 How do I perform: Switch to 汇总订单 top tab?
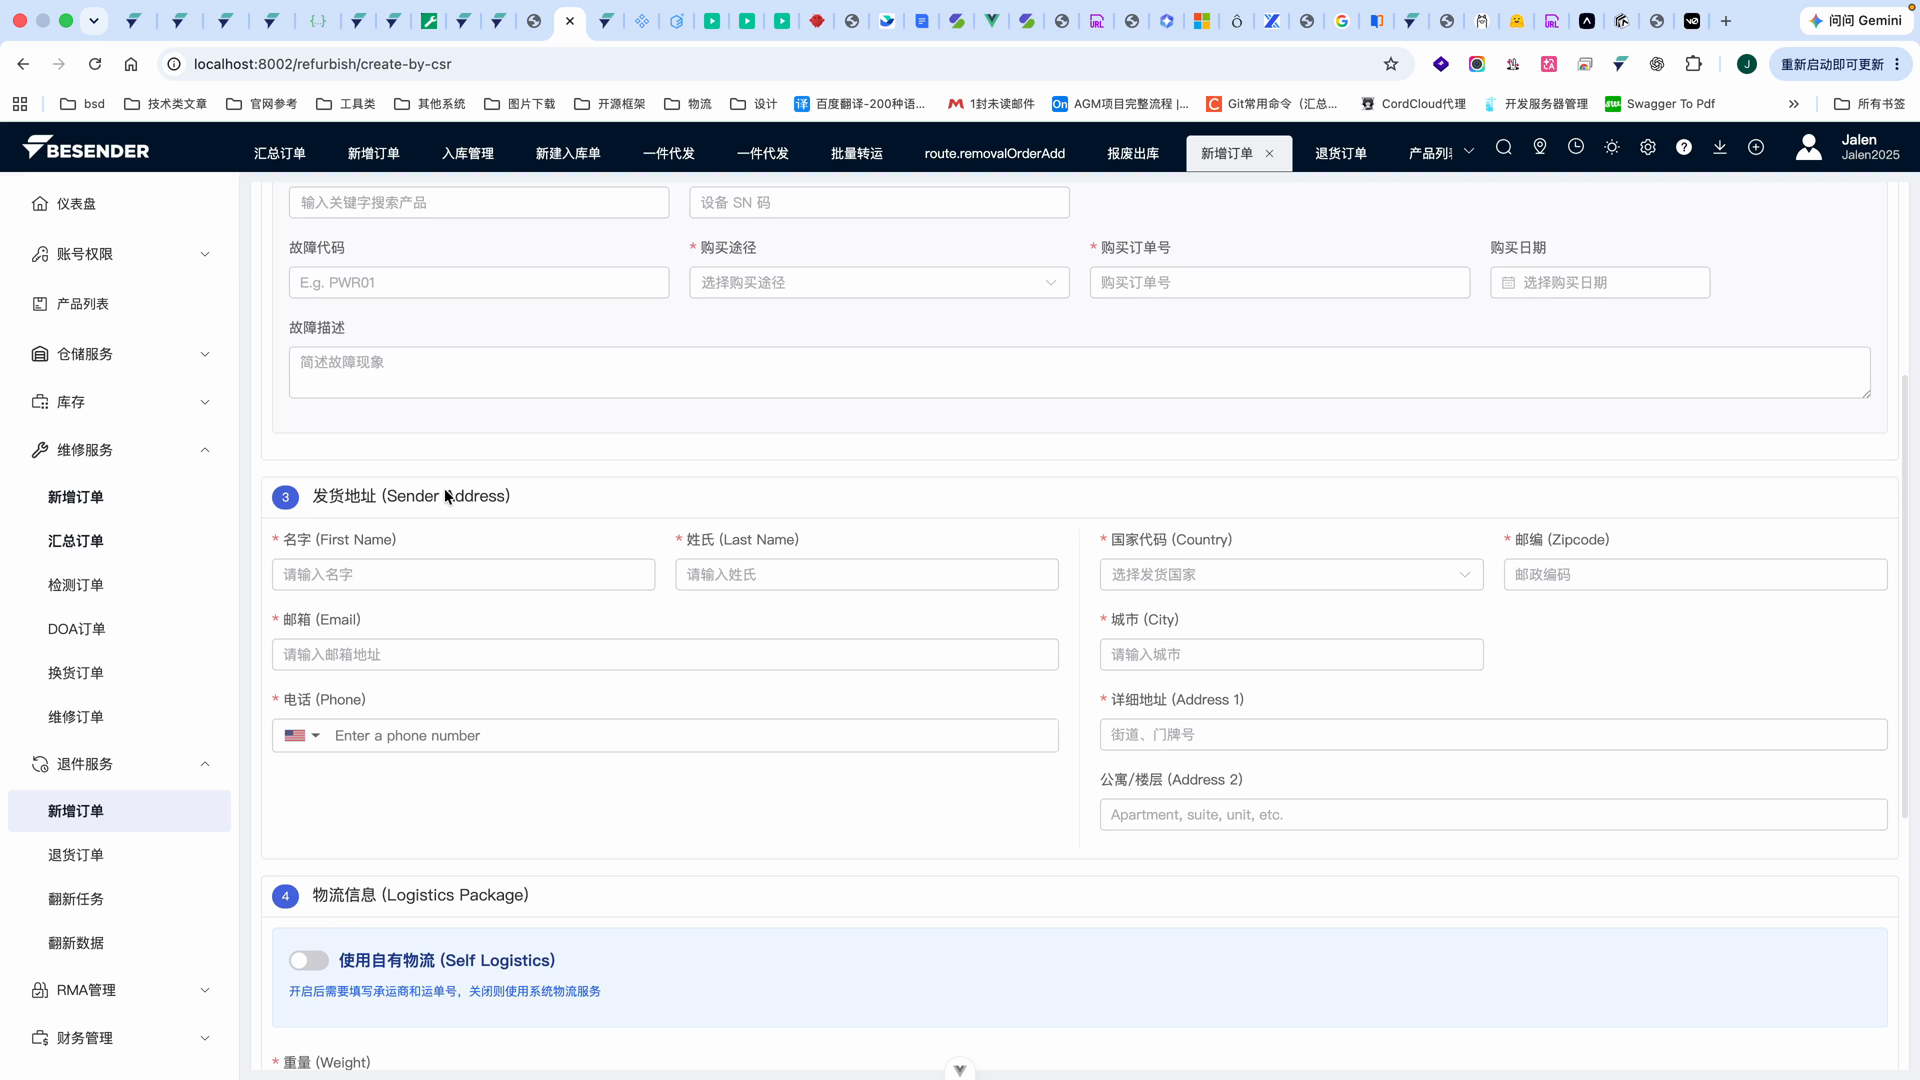pyautogui.click(x=279, y=154)
